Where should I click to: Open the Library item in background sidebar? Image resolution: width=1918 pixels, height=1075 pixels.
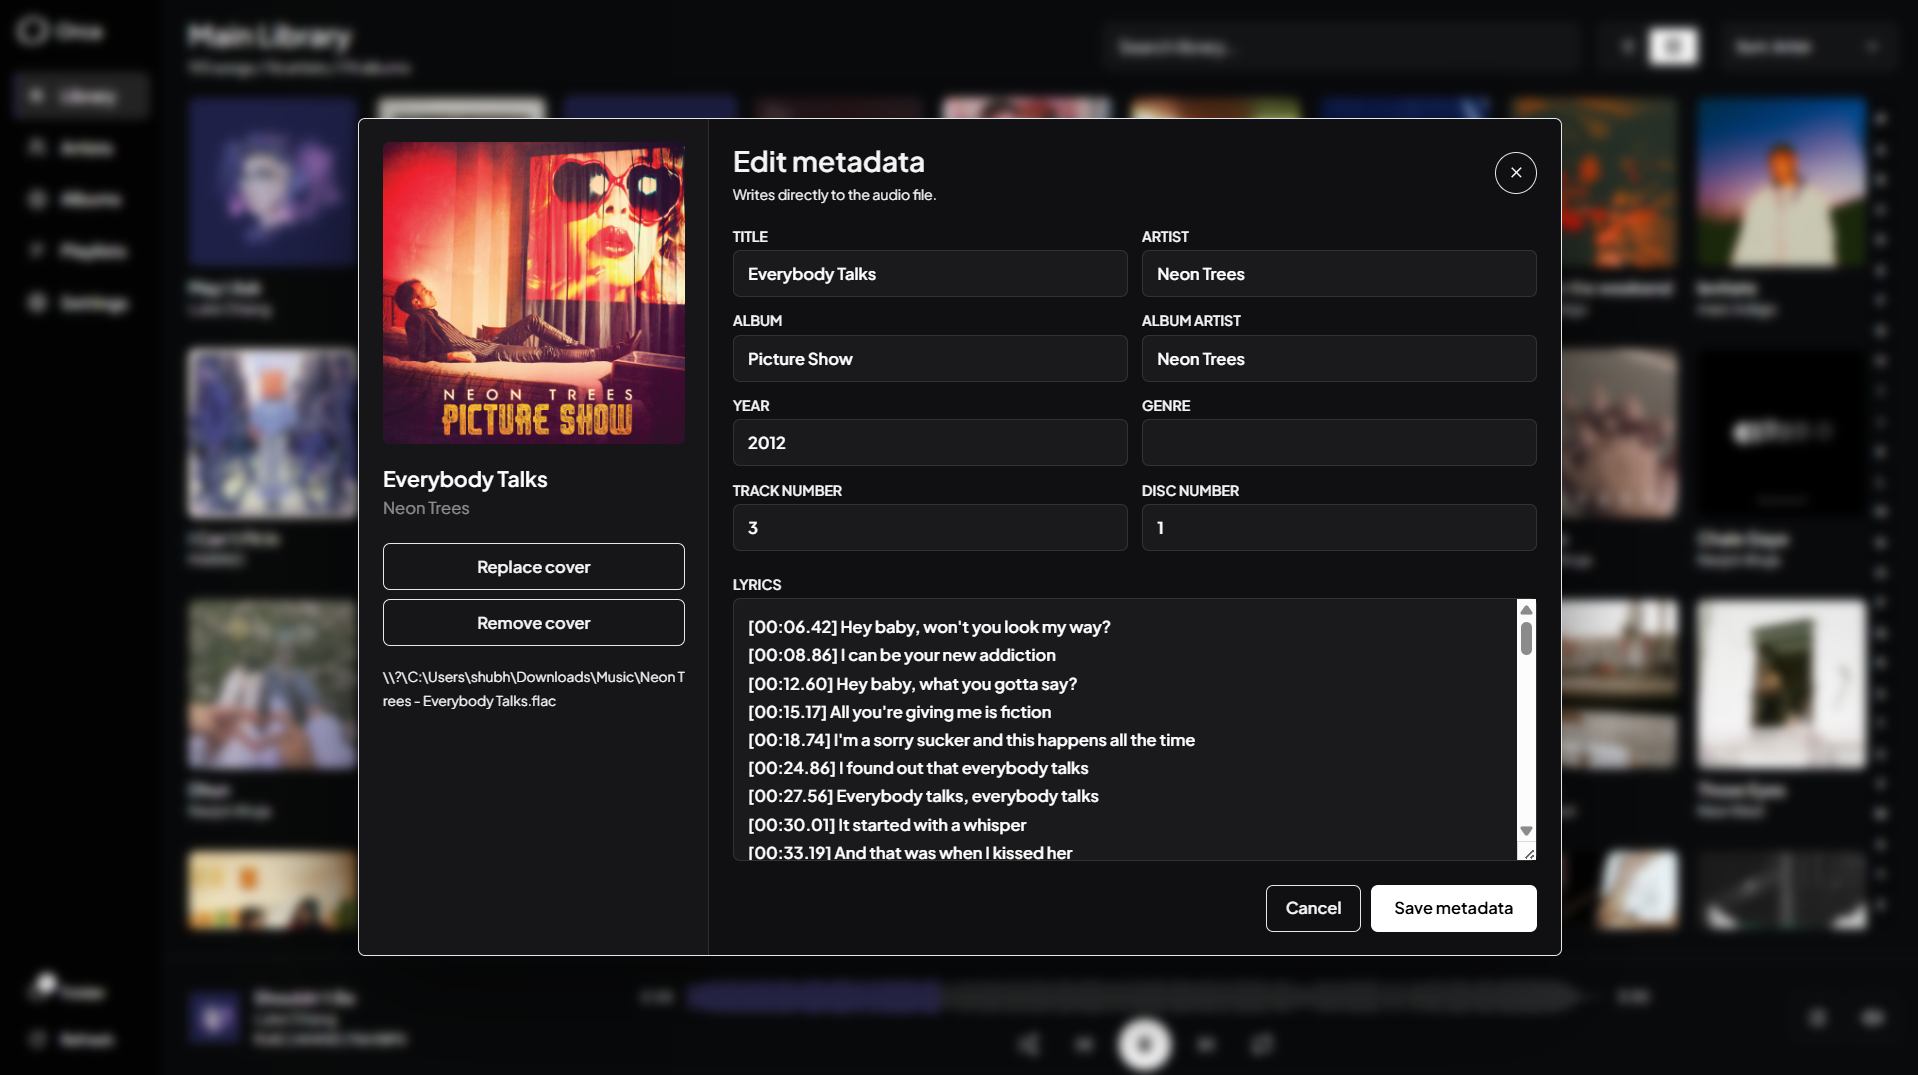[x=82, y=97]
